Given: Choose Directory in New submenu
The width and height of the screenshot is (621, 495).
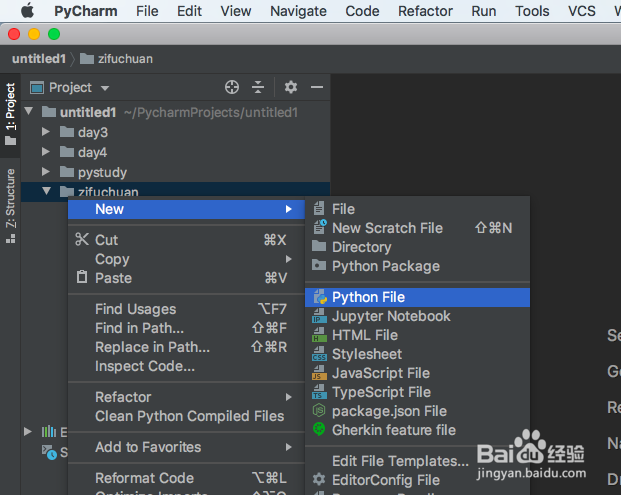Looking at the screenshot, I should click(x=417, y=247).
